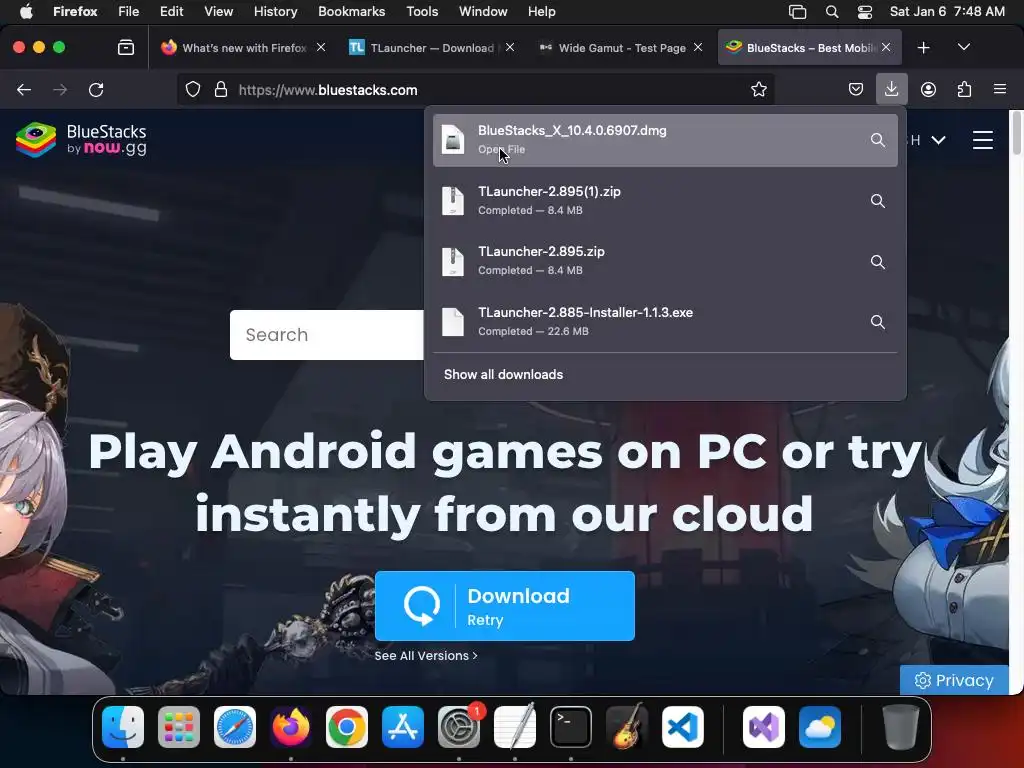This screenshot has width=1024, height=768.
Task: Open Firefox View icon in tab bar
Action: [126, 48]
